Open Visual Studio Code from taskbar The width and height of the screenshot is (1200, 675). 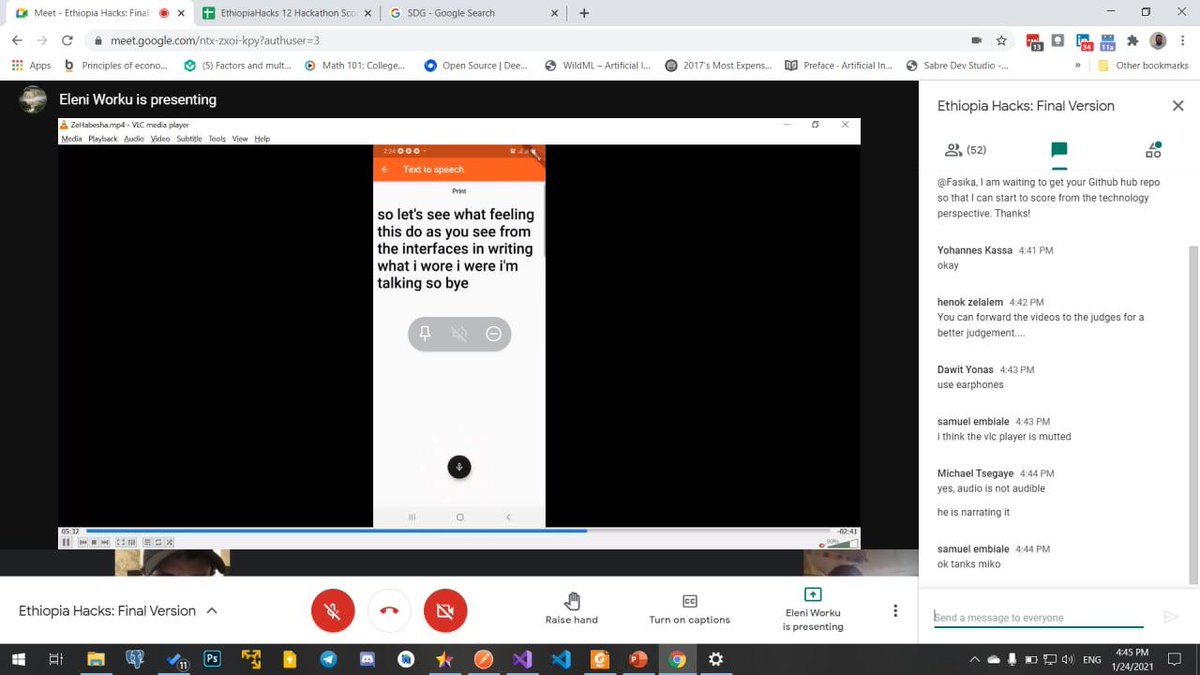[560, 659]
